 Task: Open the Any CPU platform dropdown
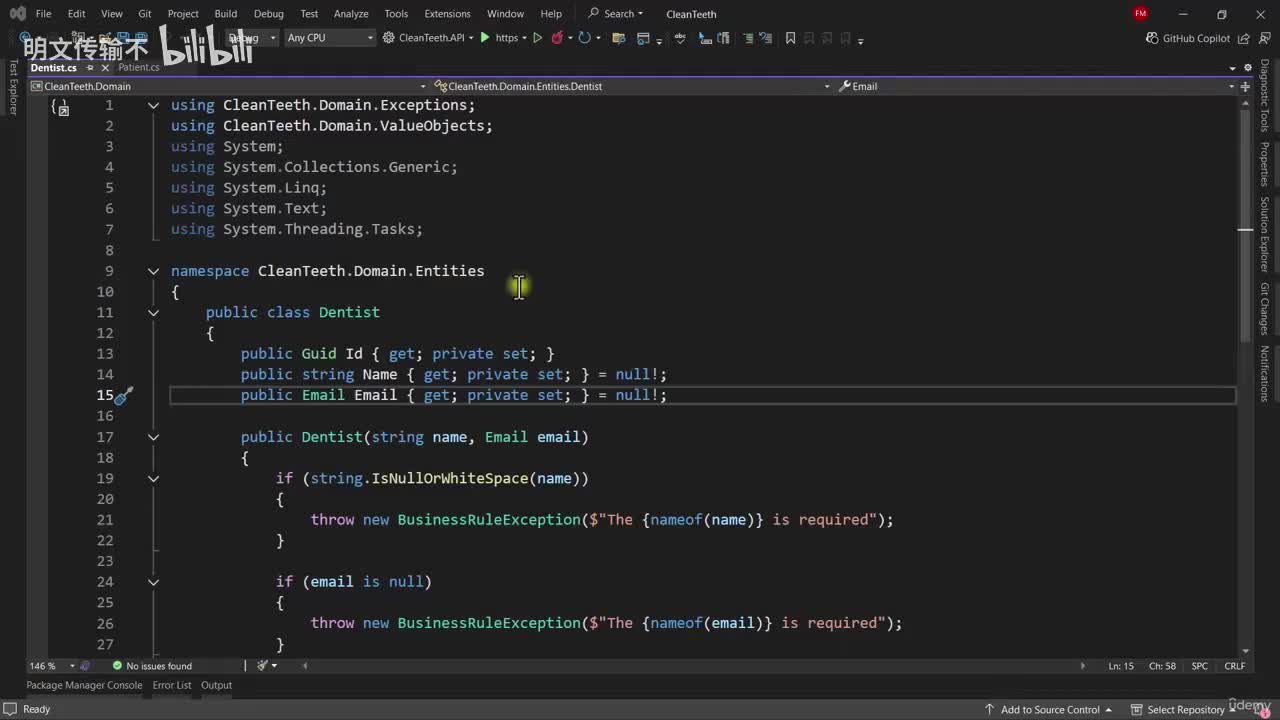pyautogui.click(x=329, y=38)
